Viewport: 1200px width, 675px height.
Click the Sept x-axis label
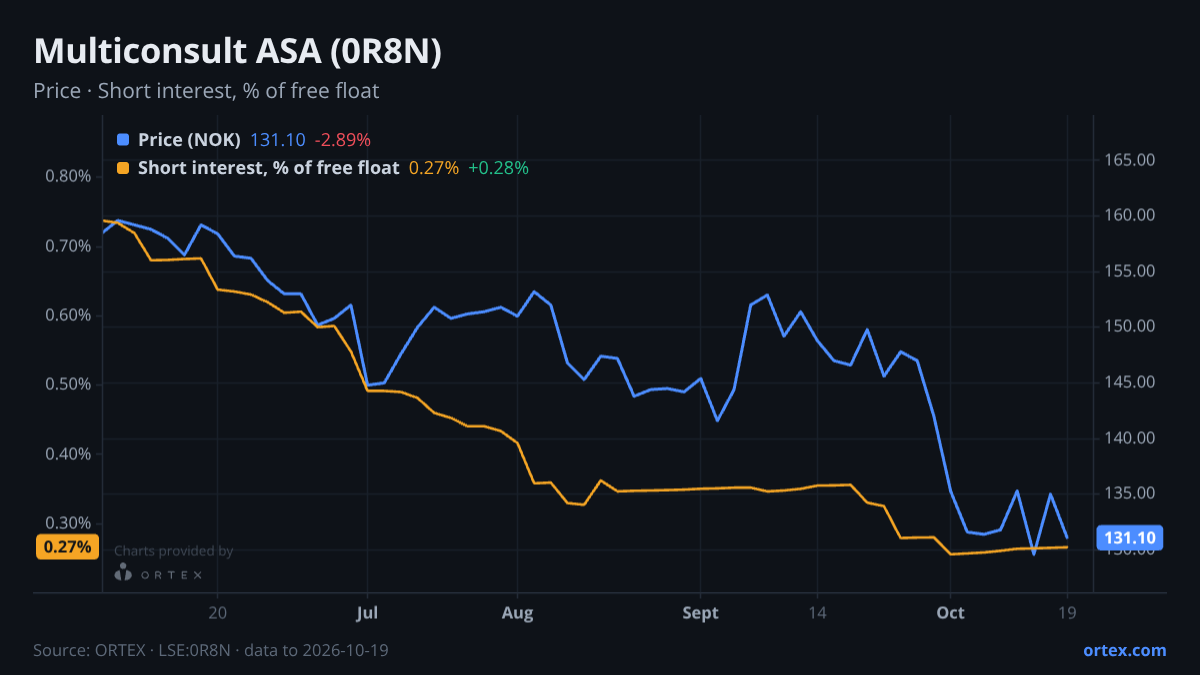coord(701,613)
